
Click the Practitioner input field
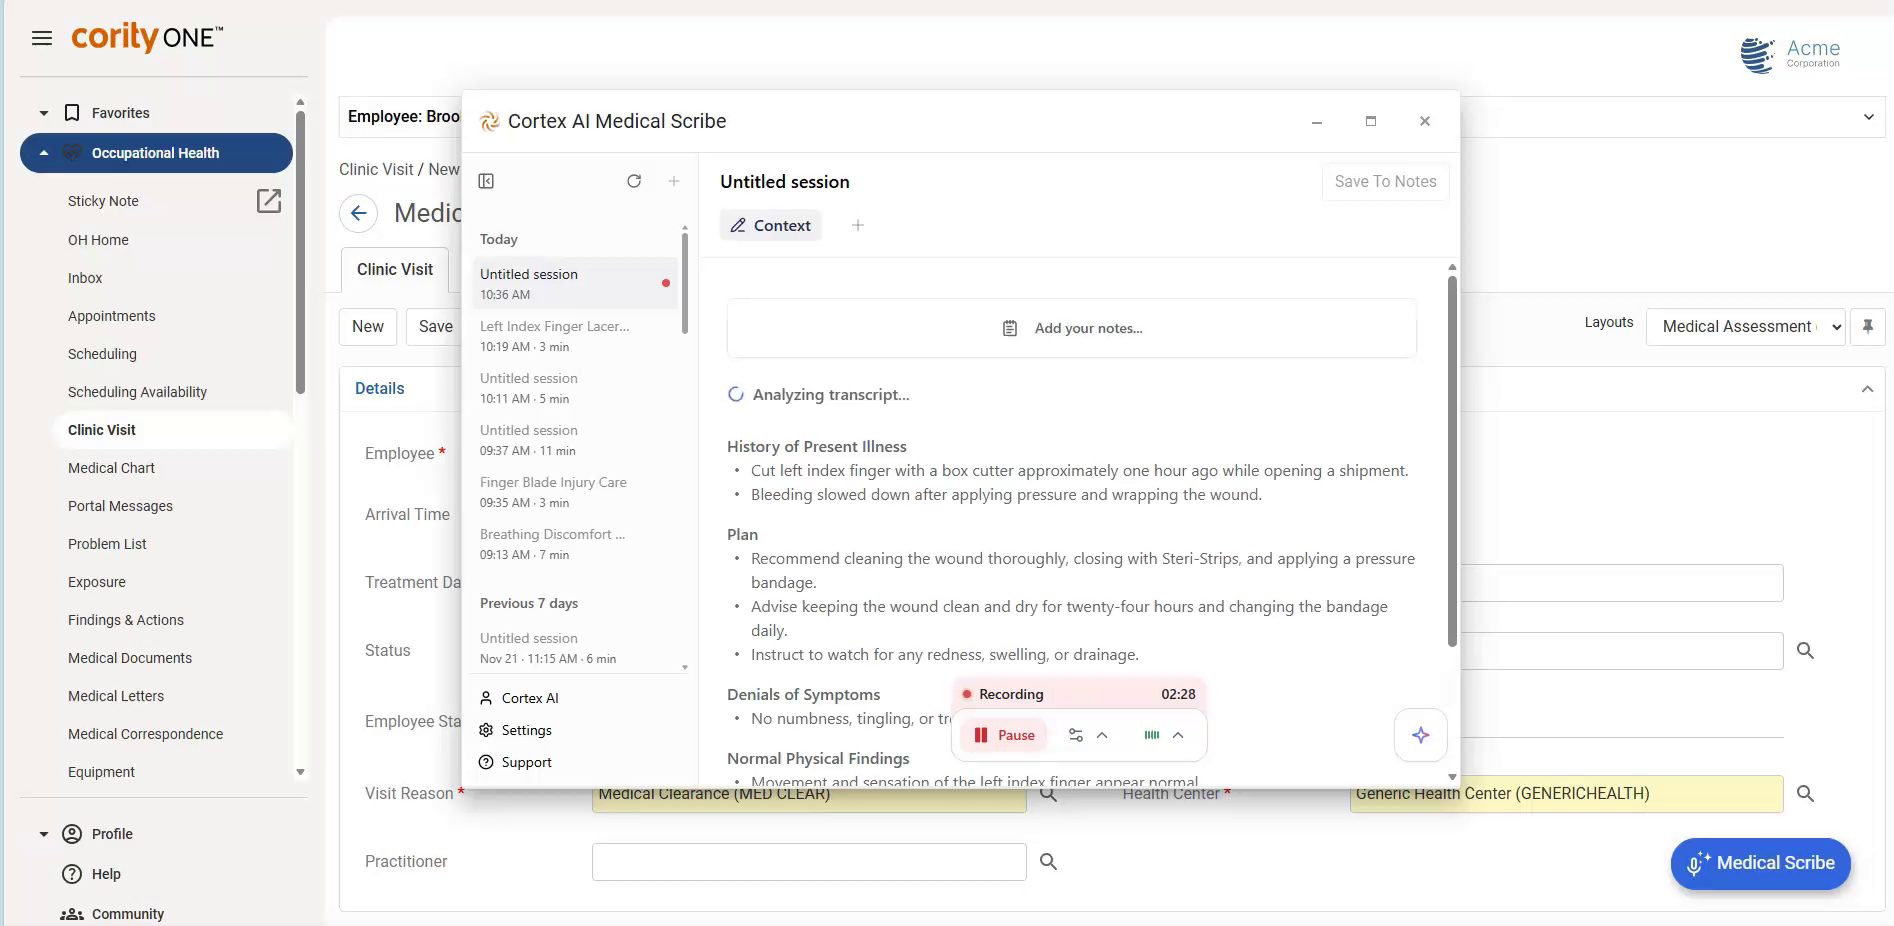coord(808,861)
